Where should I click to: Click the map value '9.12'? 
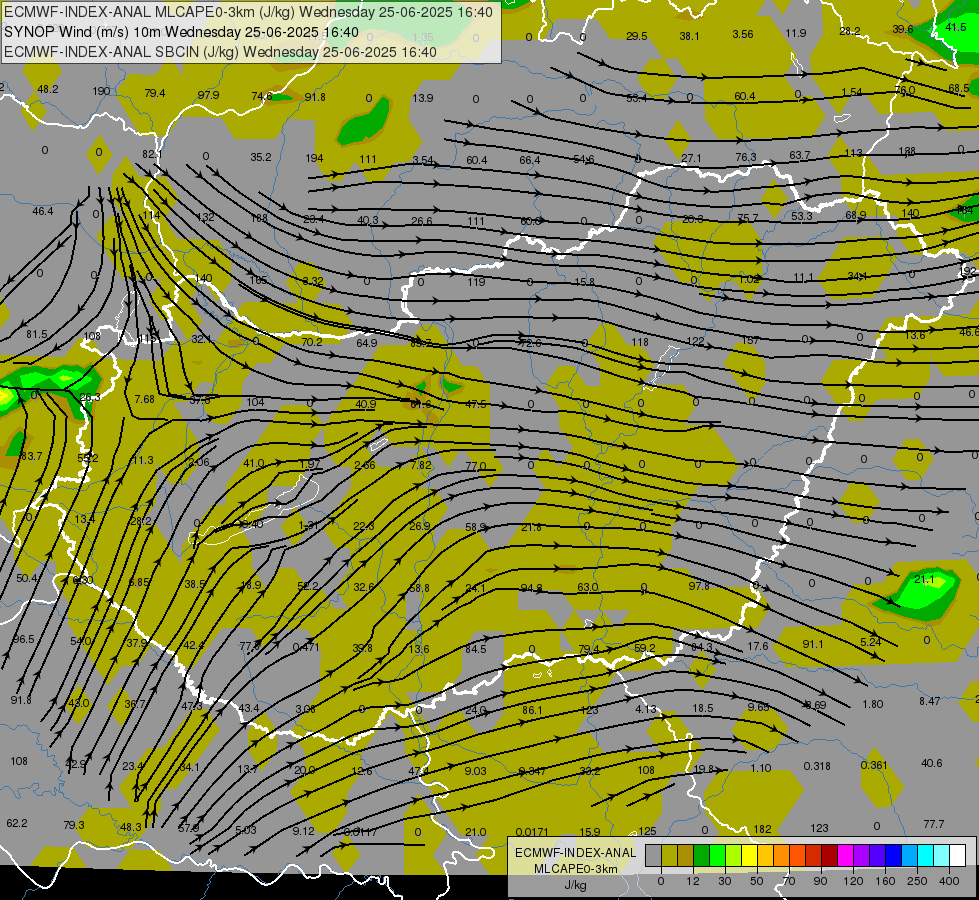pos(303,831)
